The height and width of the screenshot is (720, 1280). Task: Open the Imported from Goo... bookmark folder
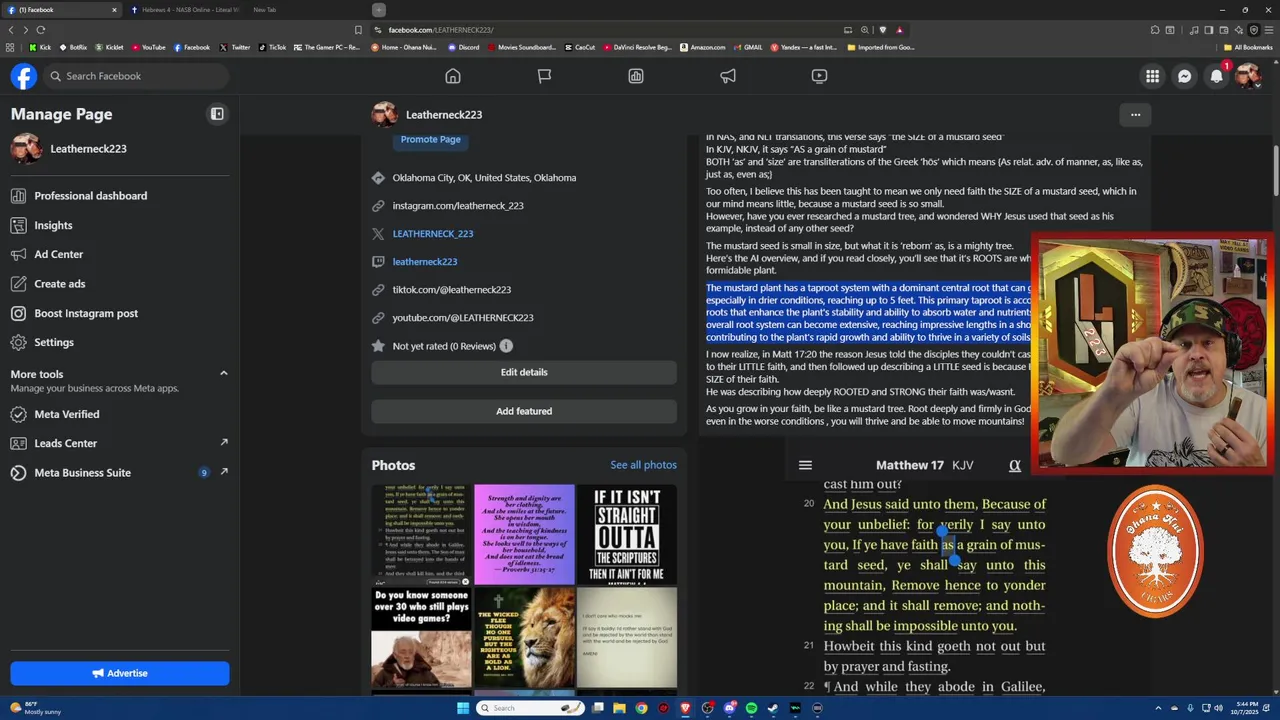880,47
